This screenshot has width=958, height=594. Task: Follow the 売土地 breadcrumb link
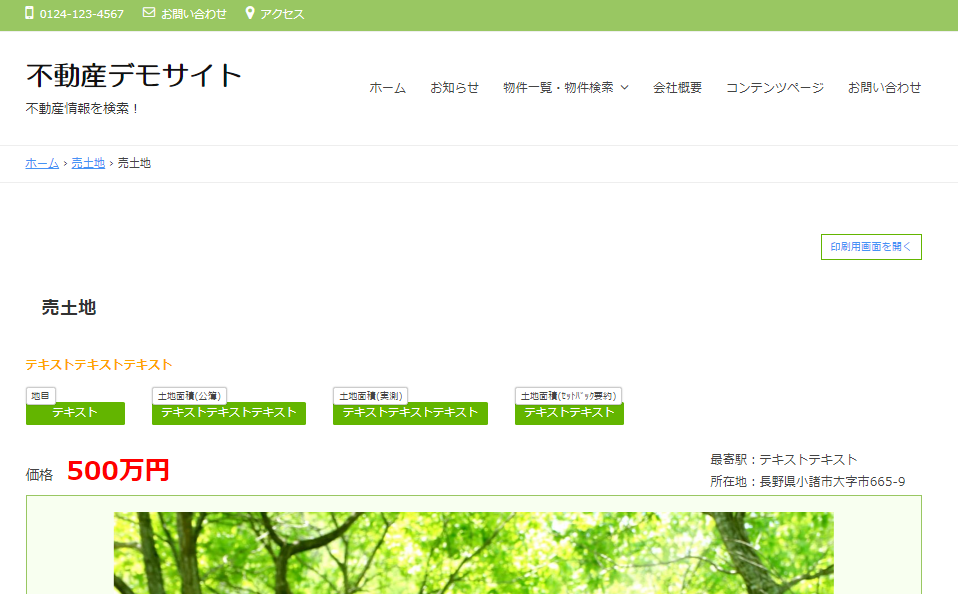(x=88, y=163)
